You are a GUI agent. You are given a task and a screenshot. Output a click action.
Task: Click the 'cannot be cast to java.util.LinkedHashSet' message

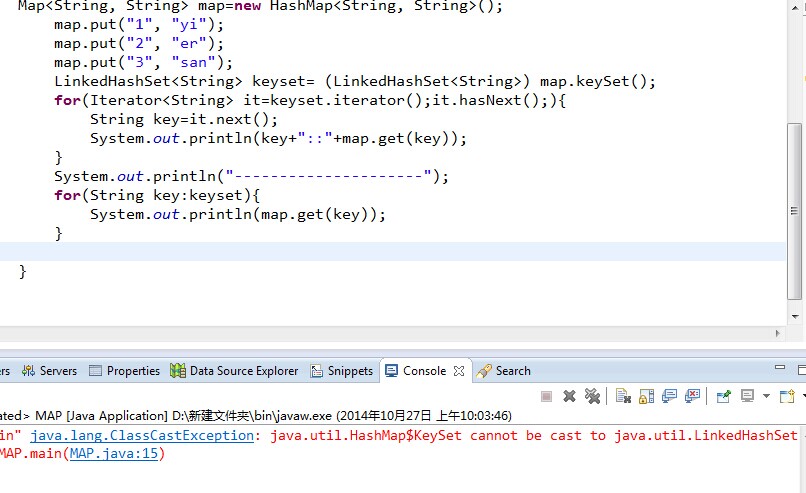click(633, 435)
